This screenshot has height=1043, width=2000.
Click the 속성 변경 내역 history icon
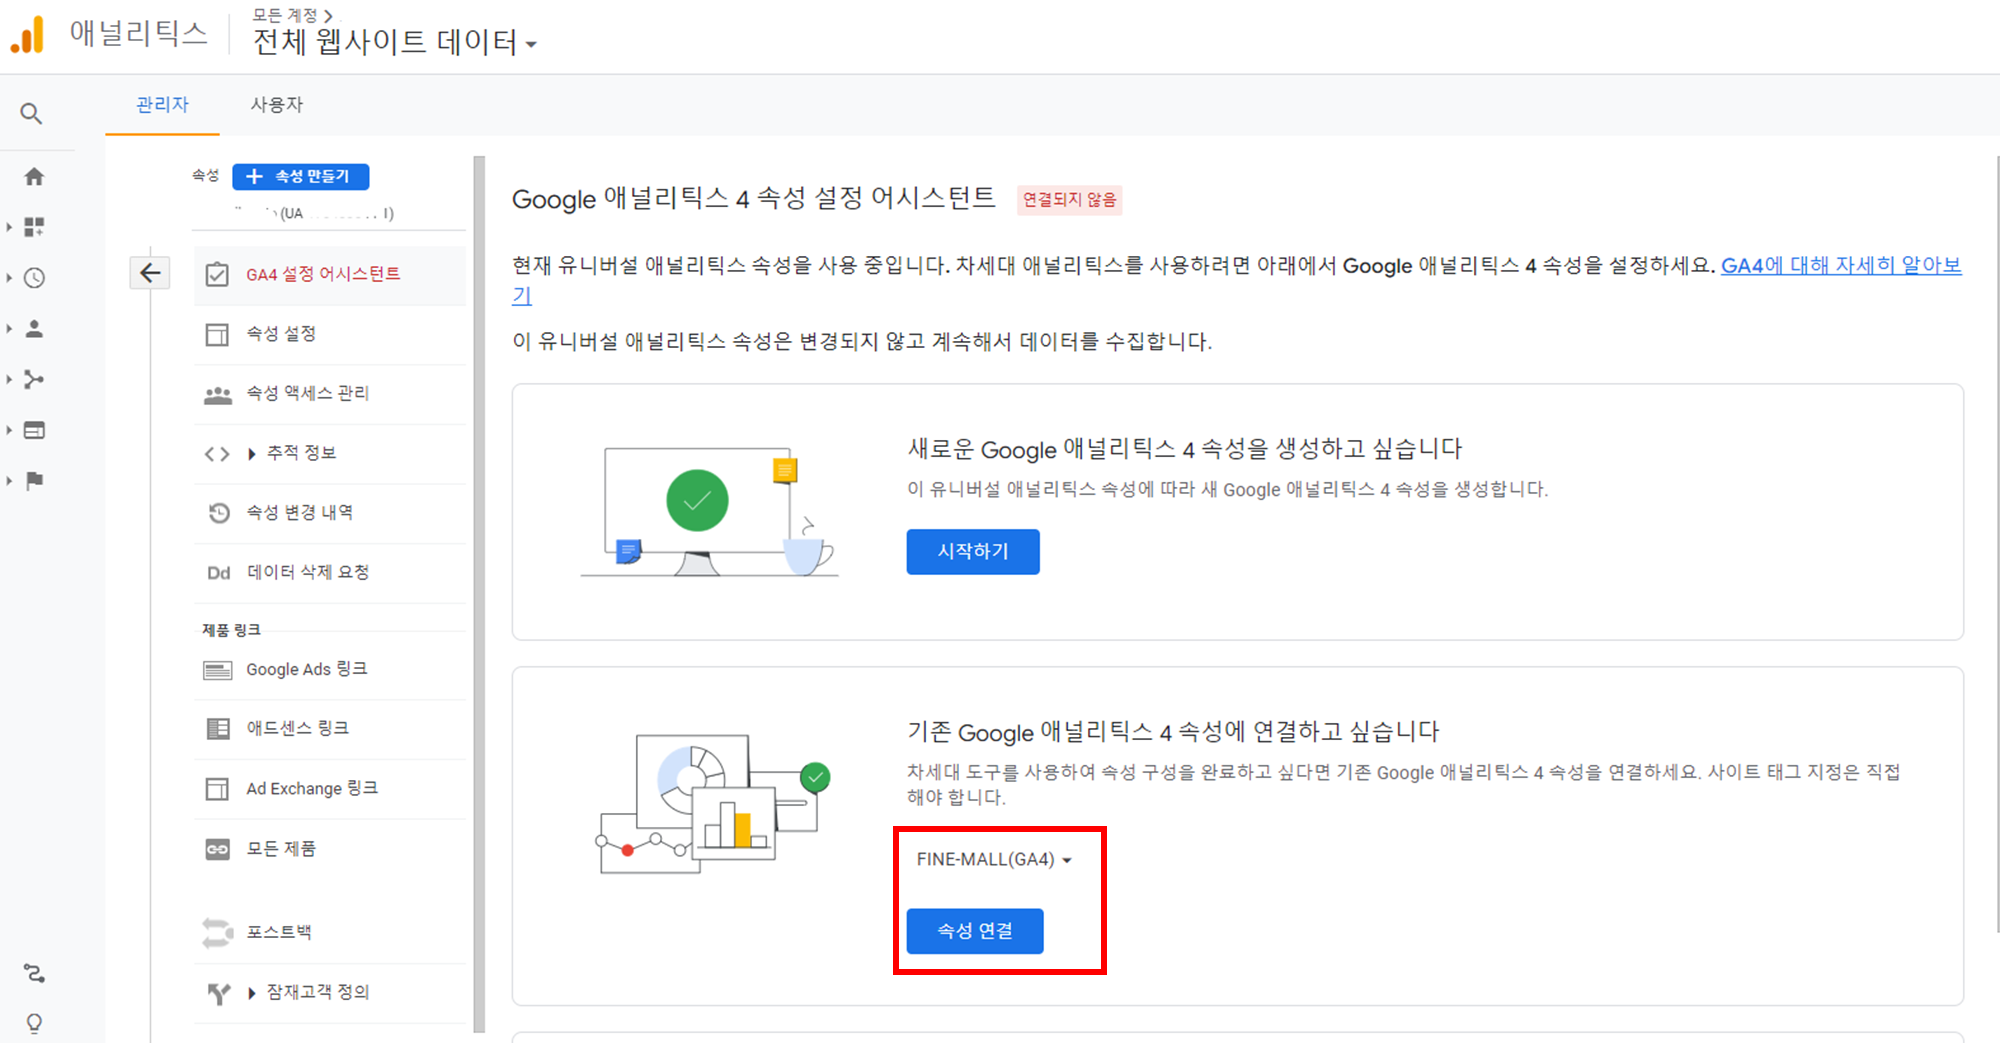tap(219, 513)
